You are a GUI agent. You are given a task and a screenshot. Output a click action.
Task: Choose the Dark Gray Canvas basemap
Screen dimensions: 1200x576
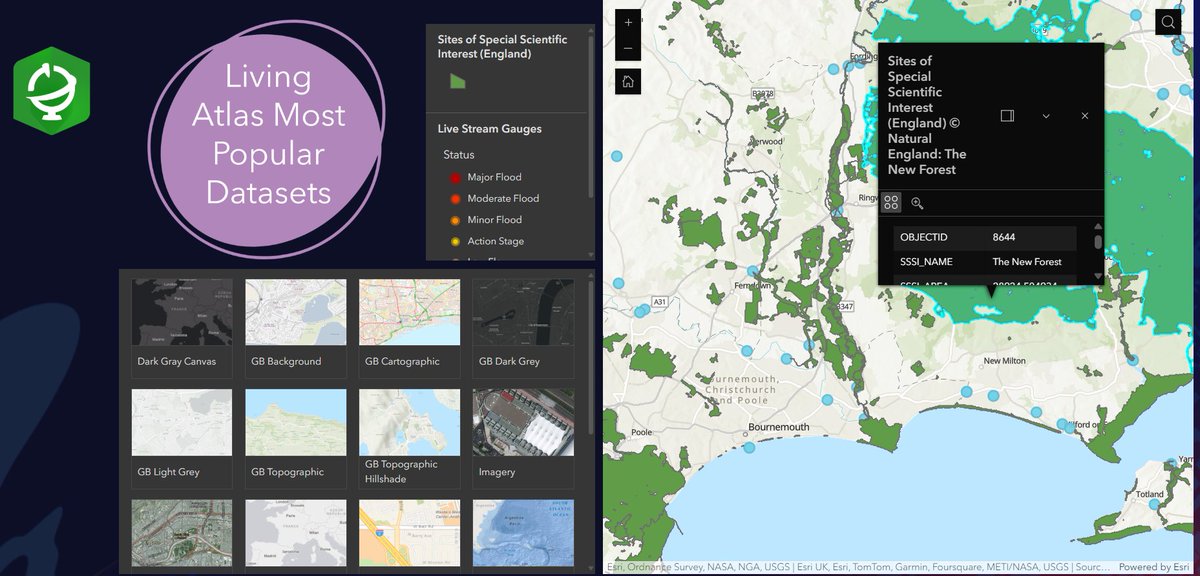pos(182,328)
